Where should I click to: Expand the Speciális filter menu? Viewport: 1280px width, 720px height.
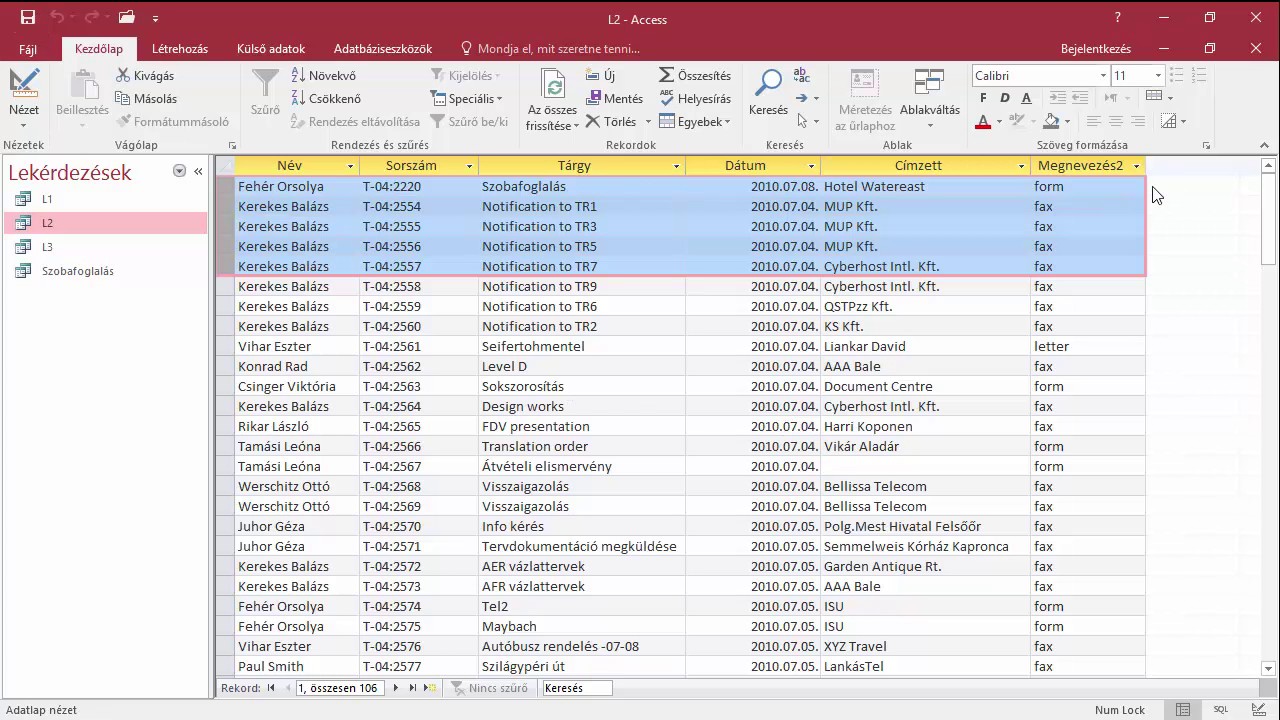click(x=466, y=98)
